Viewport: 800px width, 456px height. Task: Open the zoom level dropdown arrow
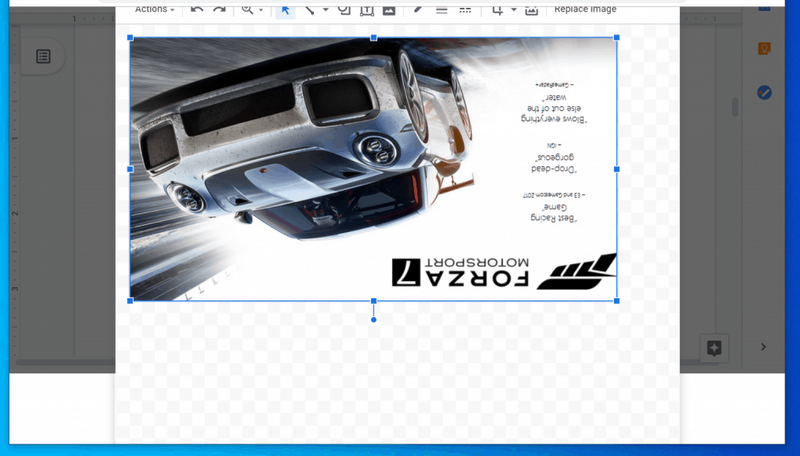click(x=261, y=10)
